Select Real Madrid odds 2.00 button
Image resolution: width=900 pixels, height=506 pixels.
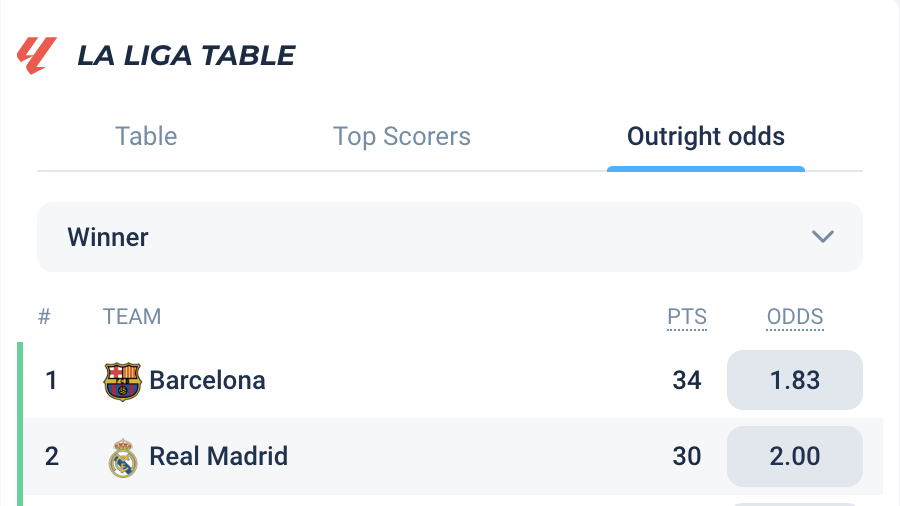(x=794, y=456)
